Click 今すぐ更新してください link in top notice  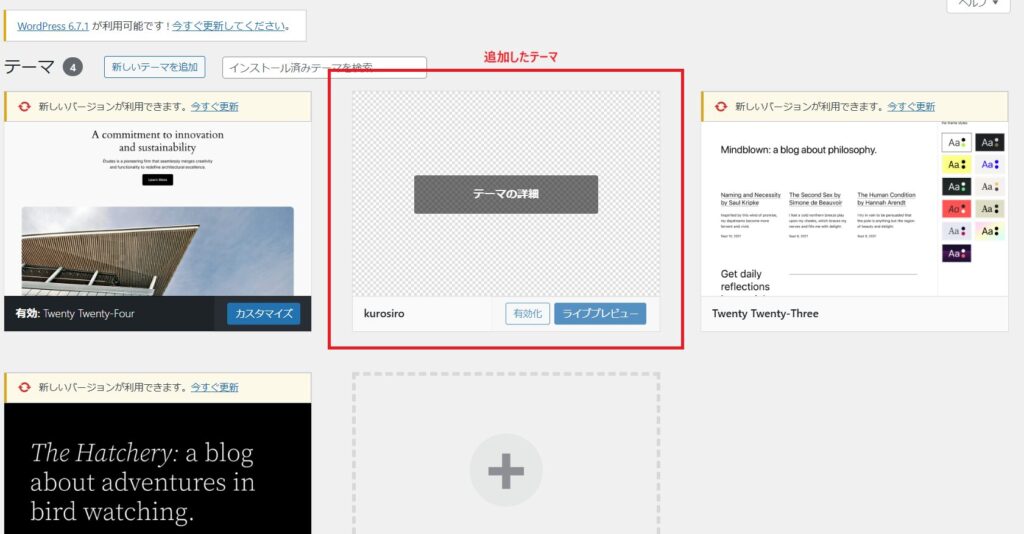[228, 25]
